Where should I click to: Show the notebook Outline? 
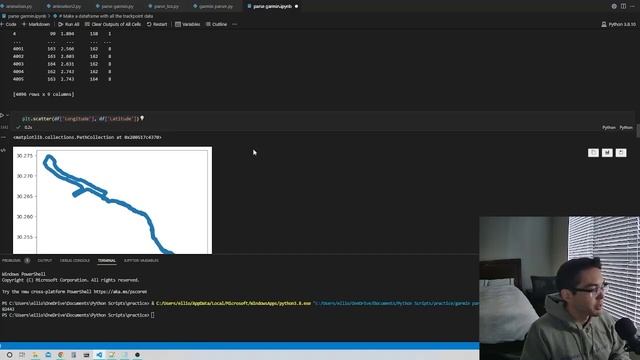point(216,24)
